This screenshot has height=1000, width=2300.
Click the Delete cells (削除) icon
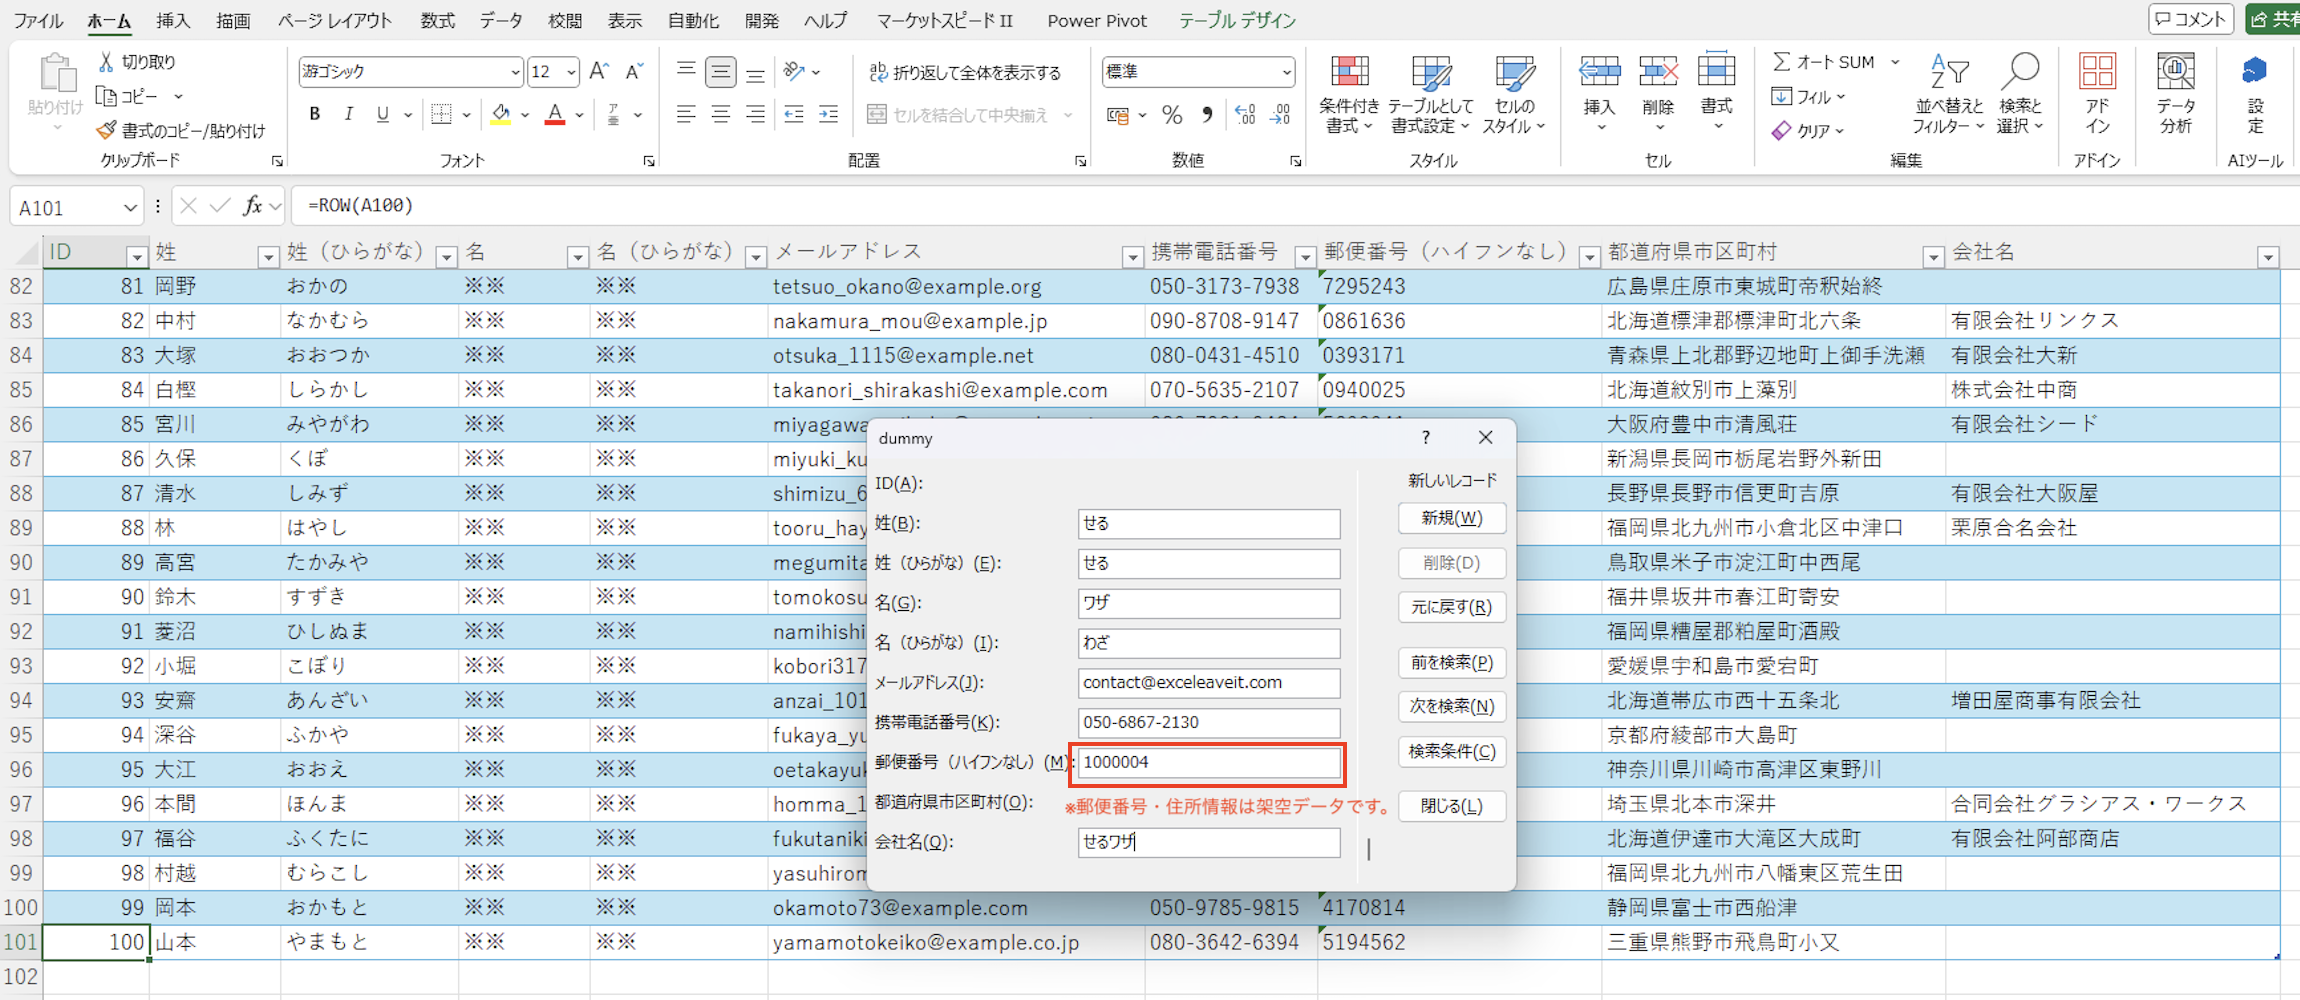(1658, 72)
